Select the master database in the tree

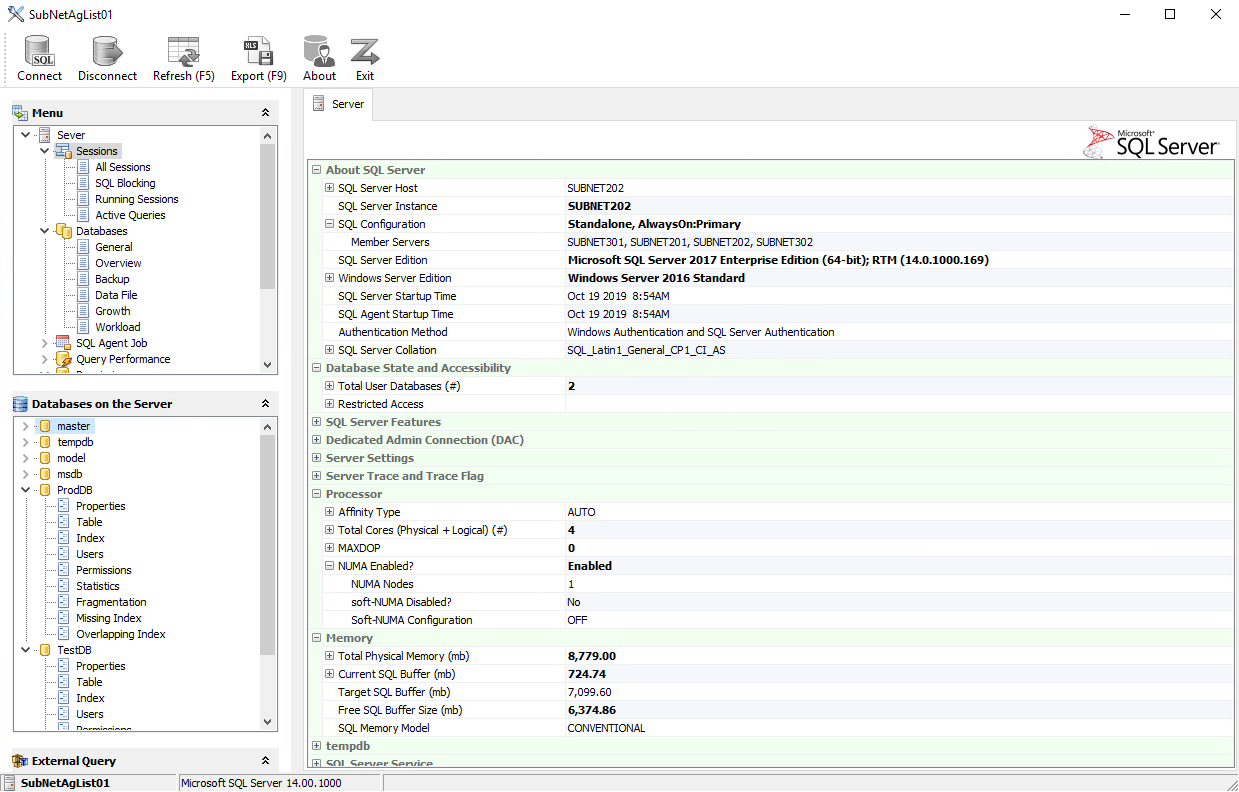[x=73, y=425]
